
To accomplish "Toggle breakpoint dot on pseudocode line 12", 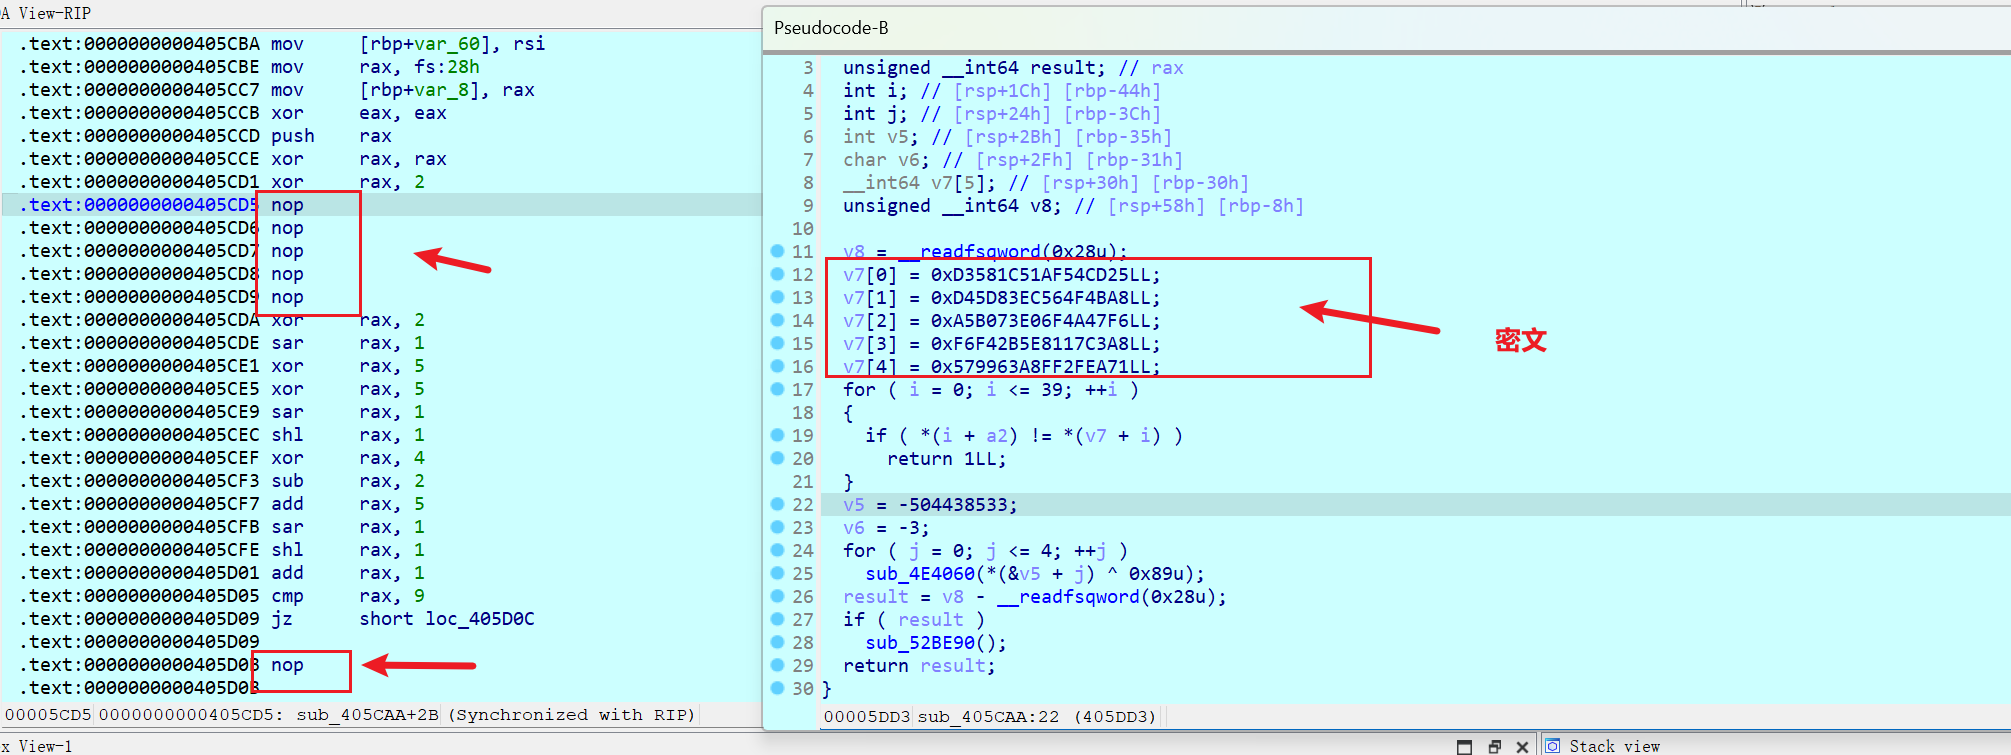I will pos(777,274).
